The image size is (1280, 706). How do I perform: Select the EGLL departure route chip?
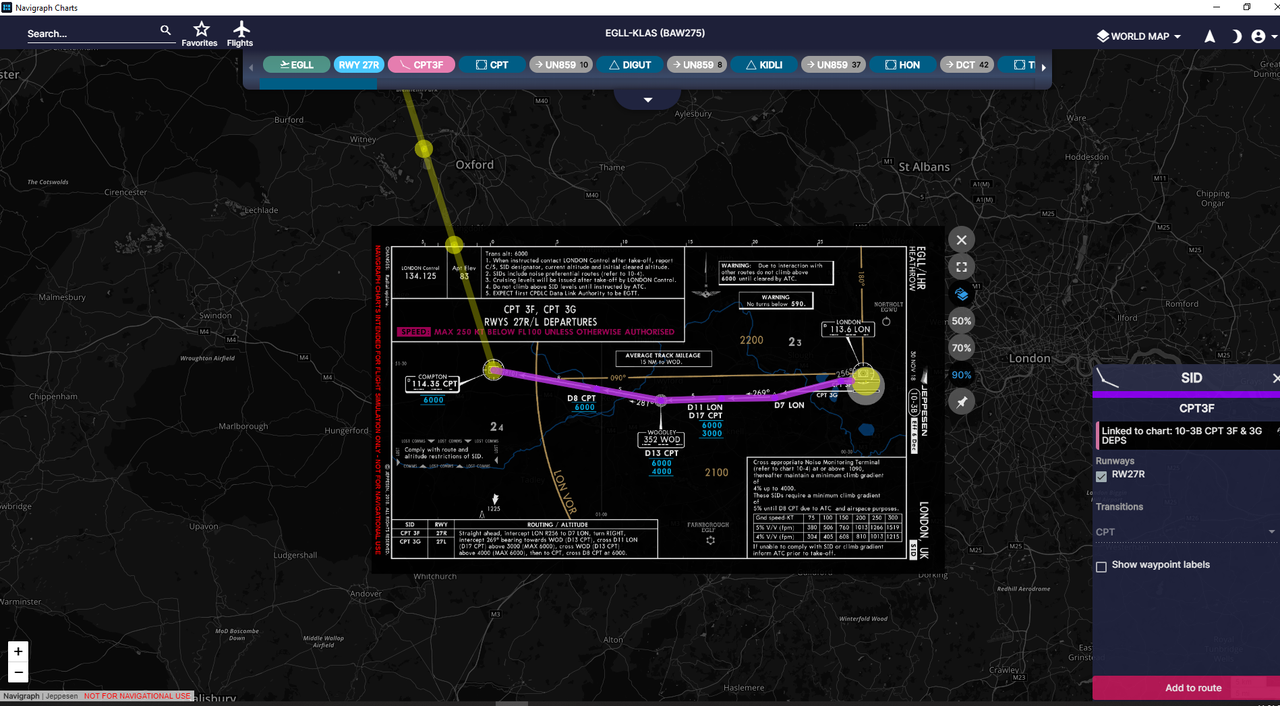tap(296, 65)
